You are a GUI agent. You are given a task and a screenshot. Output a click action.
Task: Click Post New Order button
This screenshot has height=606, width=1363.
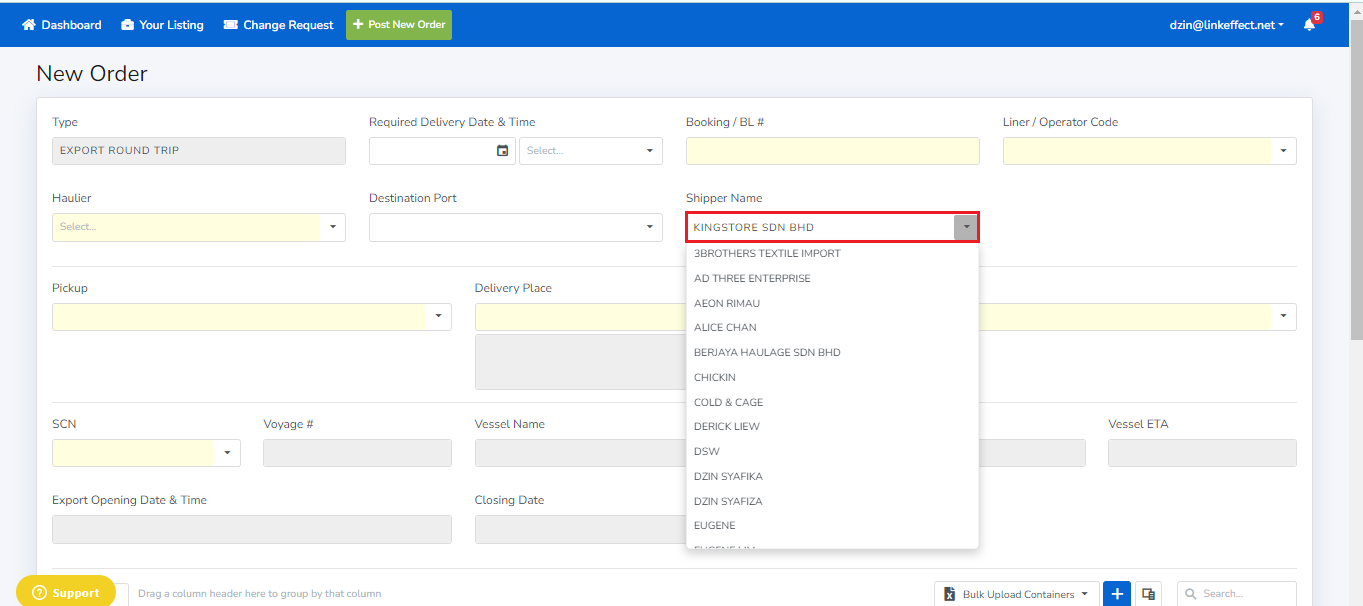point(399,25)
